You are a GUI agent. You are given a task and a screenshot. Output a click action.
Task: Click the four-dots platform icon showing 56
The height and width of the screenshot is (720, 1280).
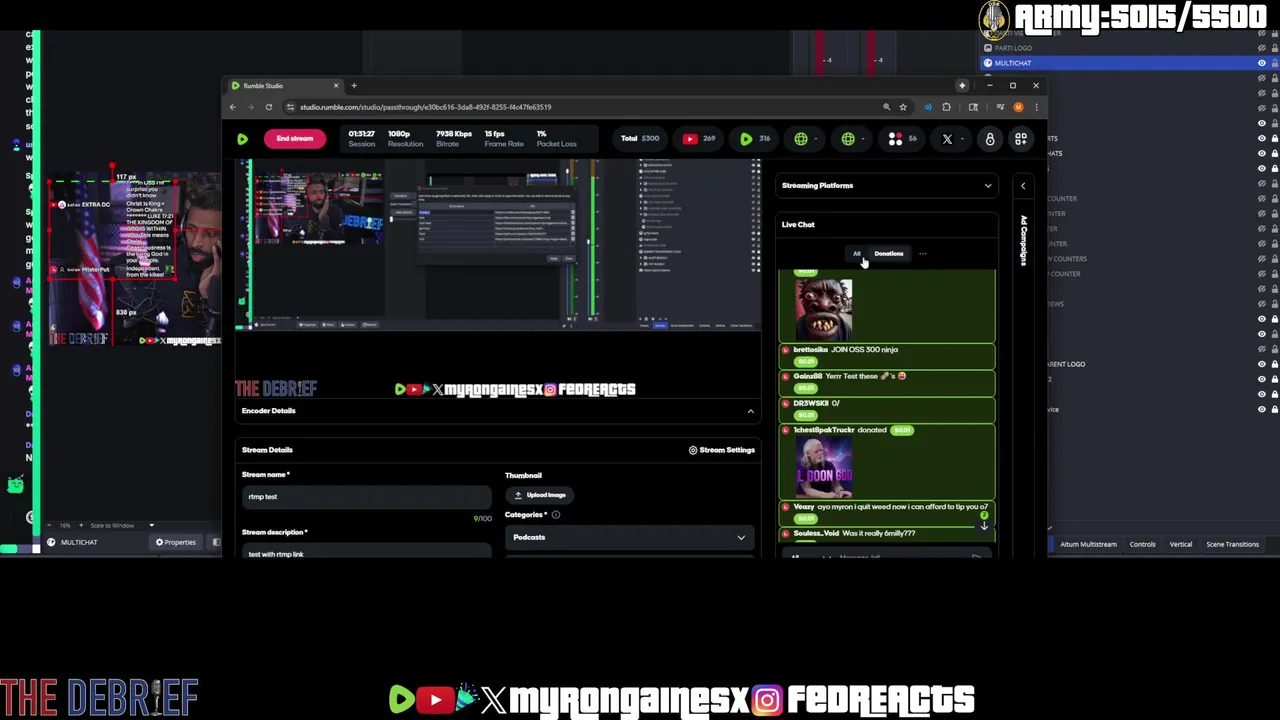902,139
